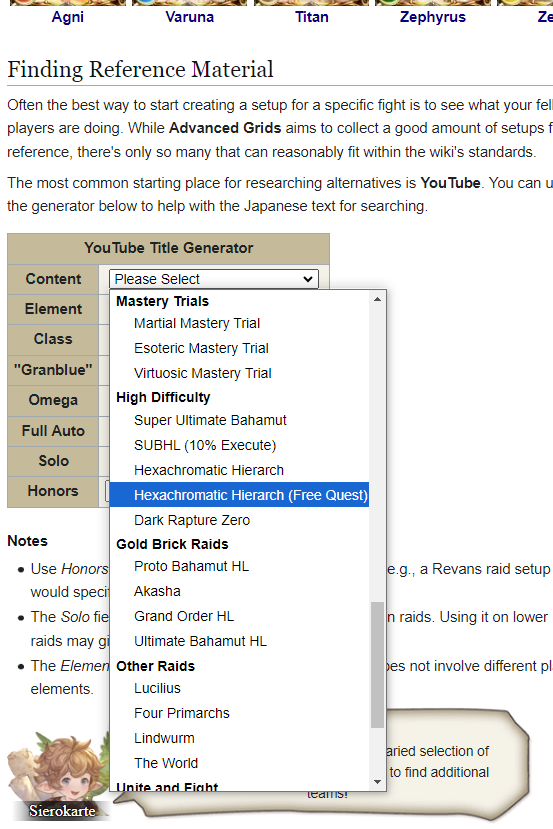The width and height of the screenshot is (553, 829).
Task: Click dropdown list scroll down arrow
Action: 377,781
